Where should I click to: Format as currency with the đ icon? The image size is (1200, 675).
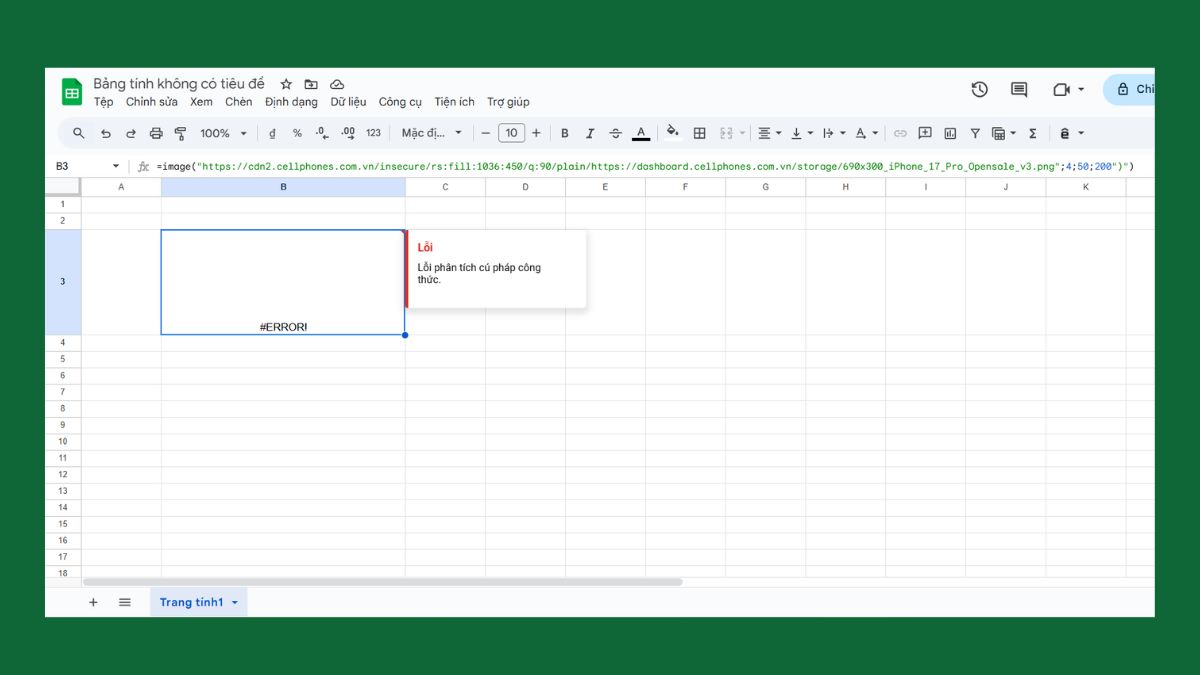(x=272, y=132)
